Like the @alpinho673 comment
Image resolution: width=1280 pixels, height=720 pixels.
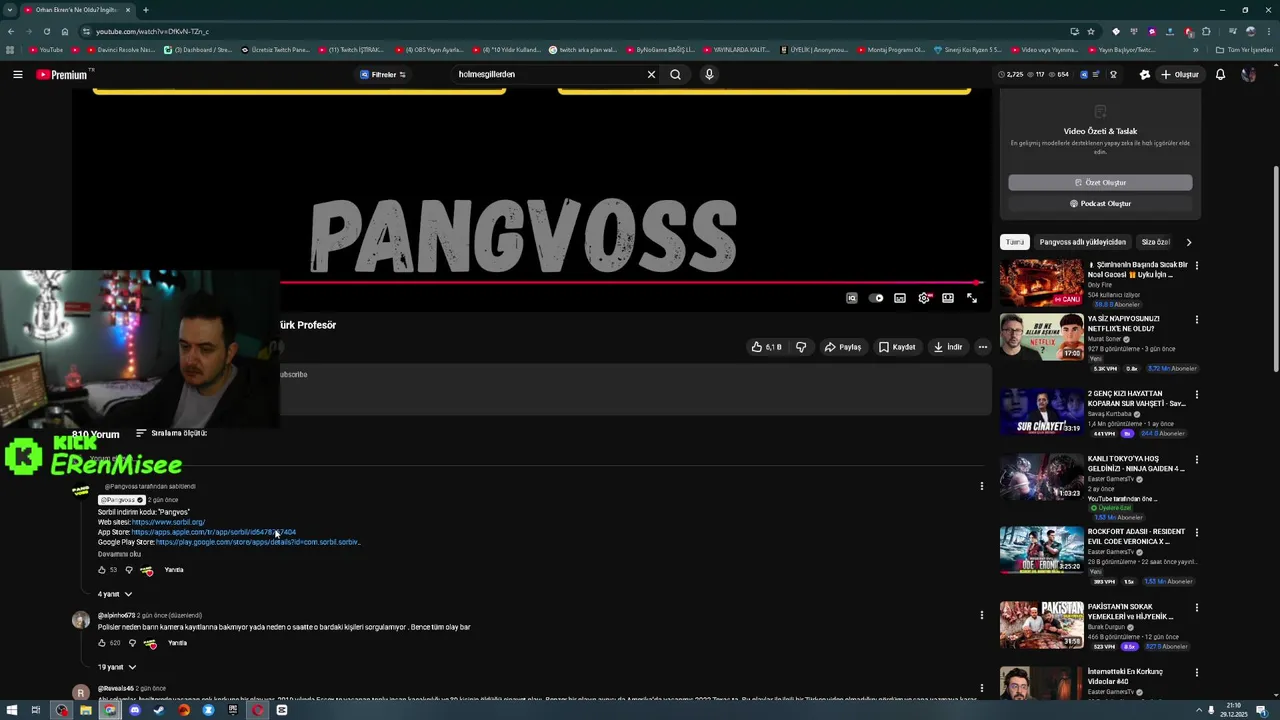(x=101, y=643)
